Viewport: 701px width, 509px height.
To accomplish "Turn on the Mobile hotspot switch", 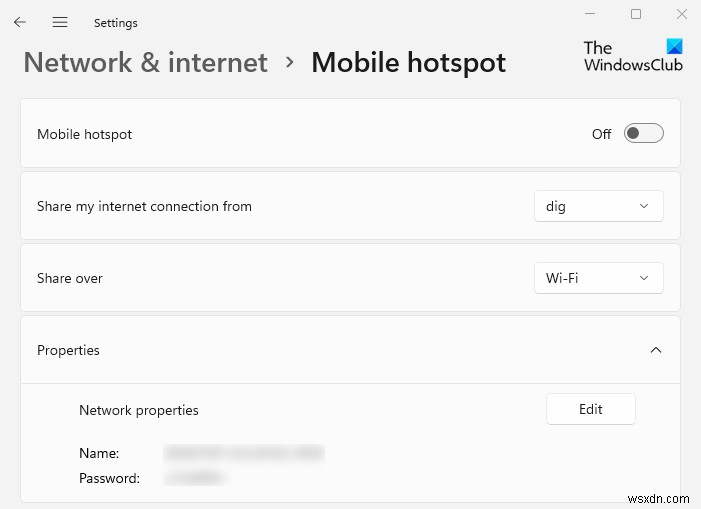I will [x=643, y=134].
